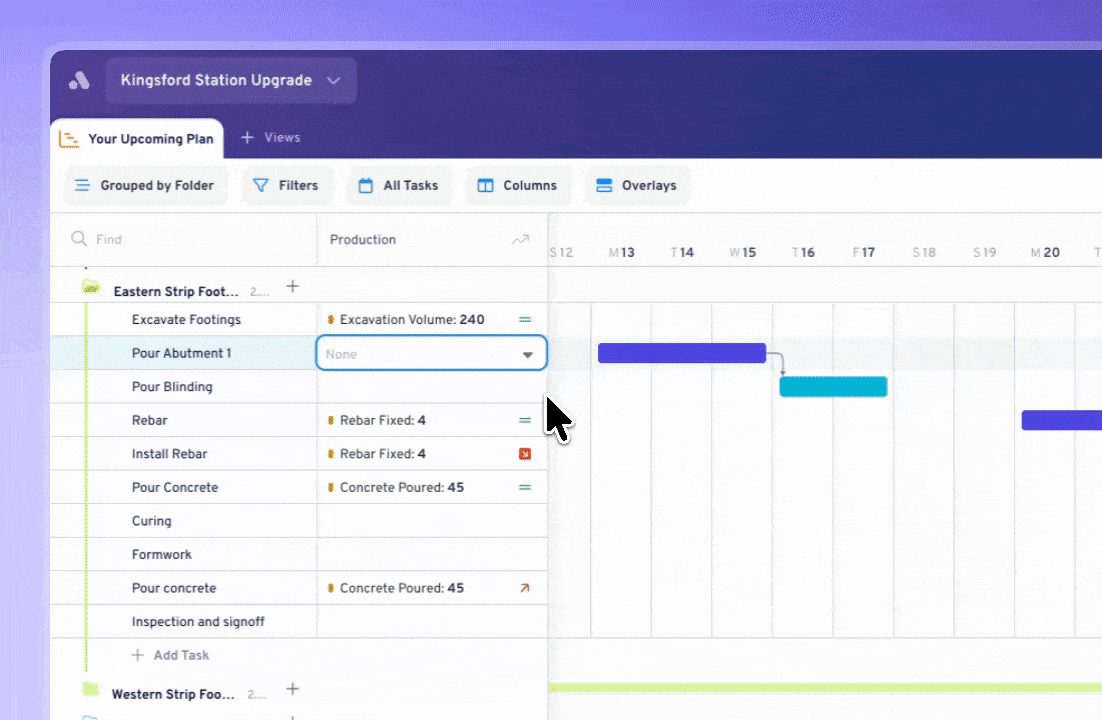Image resolution: width=1102 pixels, height=720 pixels.
Task: Add an item to the Eastern Strip Footing folder
Action: (x=293, y=286)
